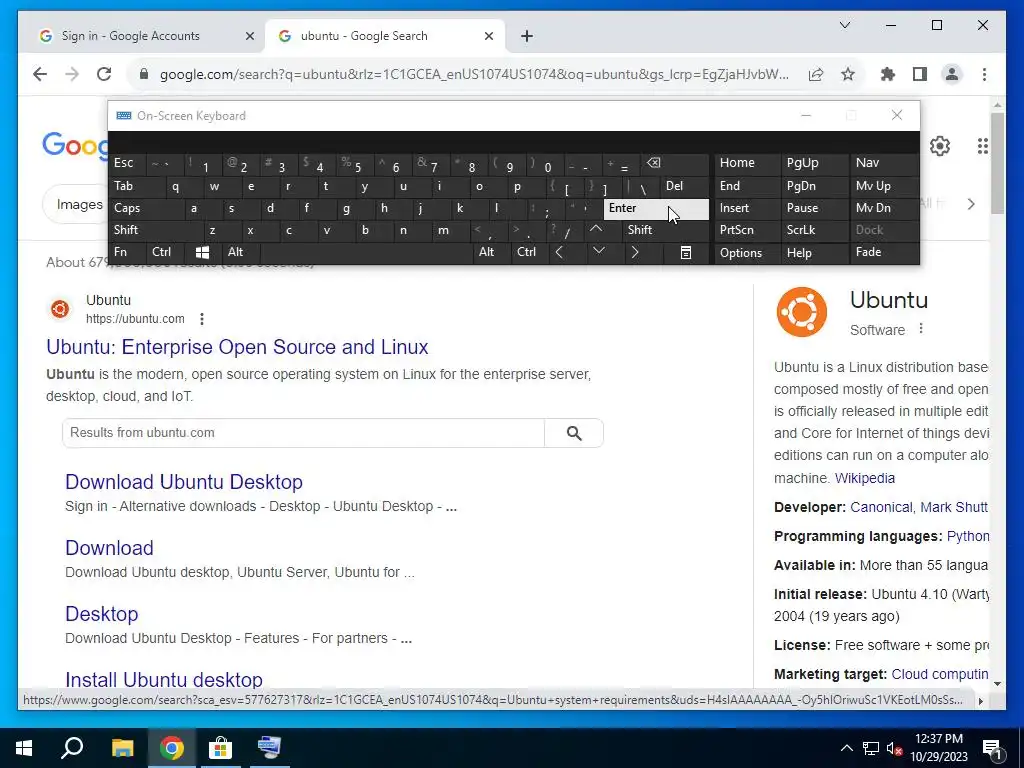Open the Canonical developer link
The height and width of the screenshot is (768, 1024).
tap(881, 507)
